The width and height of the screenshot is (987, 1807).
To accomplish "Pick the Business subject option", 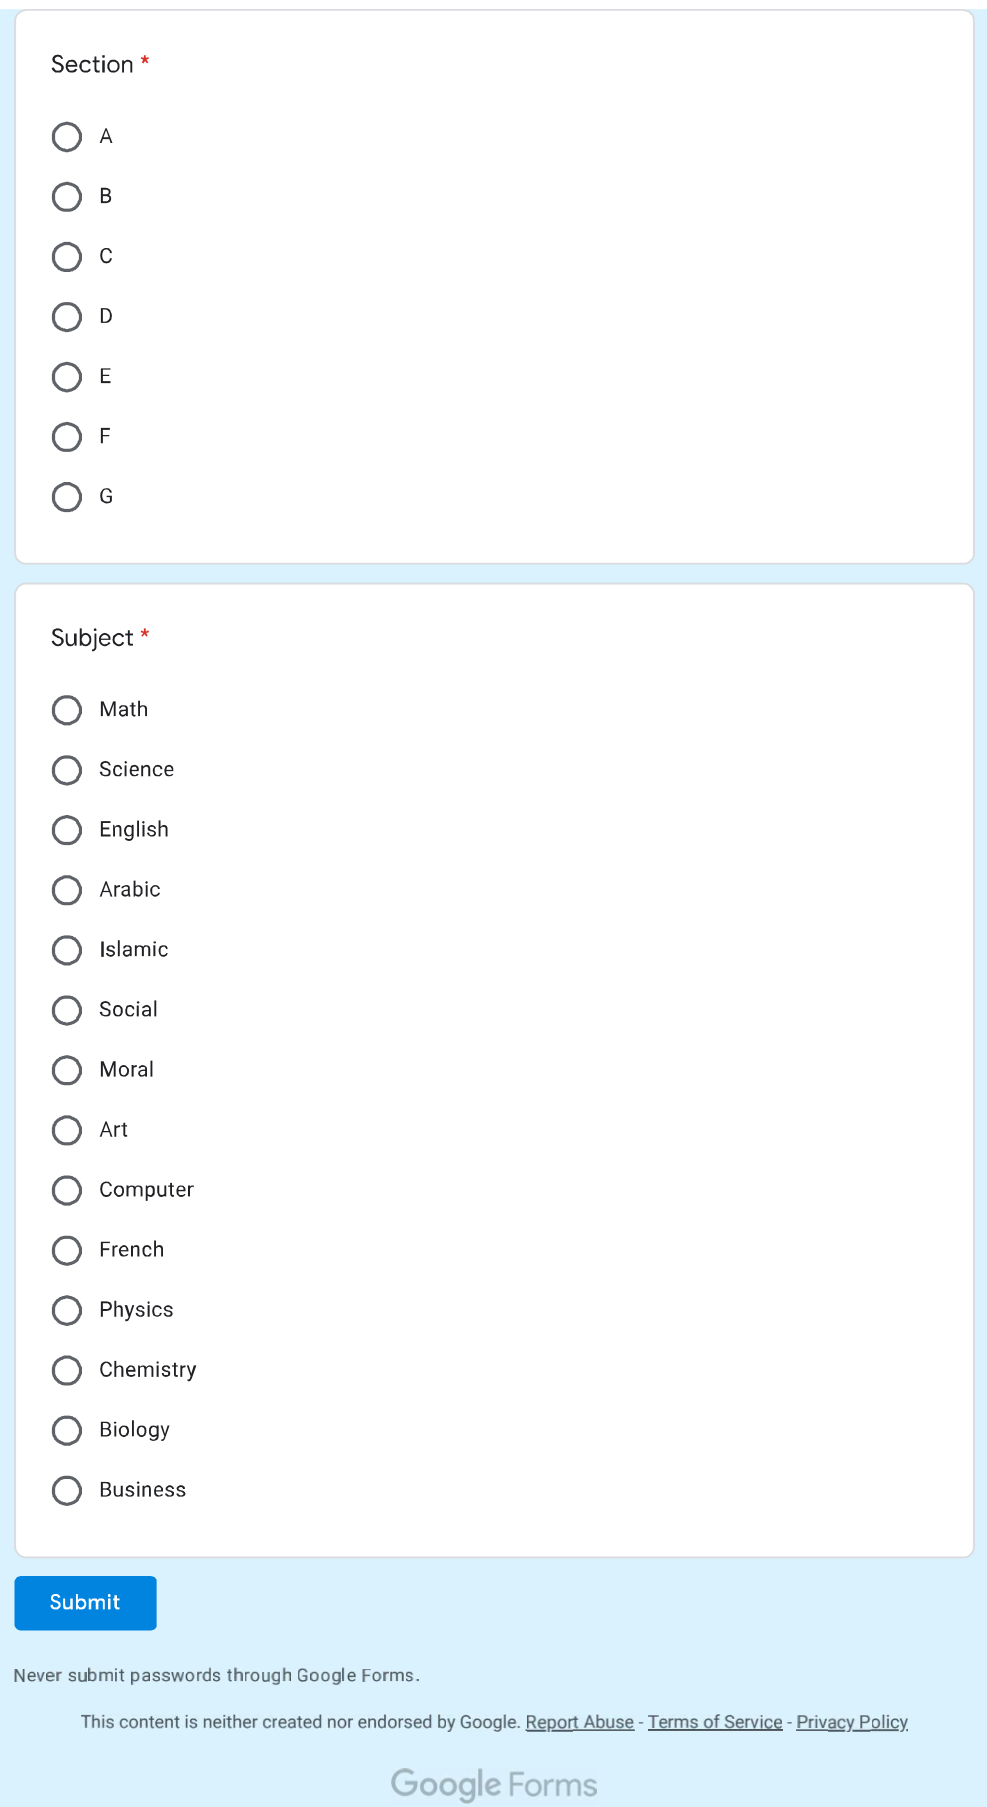I will (x=67, y=1490).
